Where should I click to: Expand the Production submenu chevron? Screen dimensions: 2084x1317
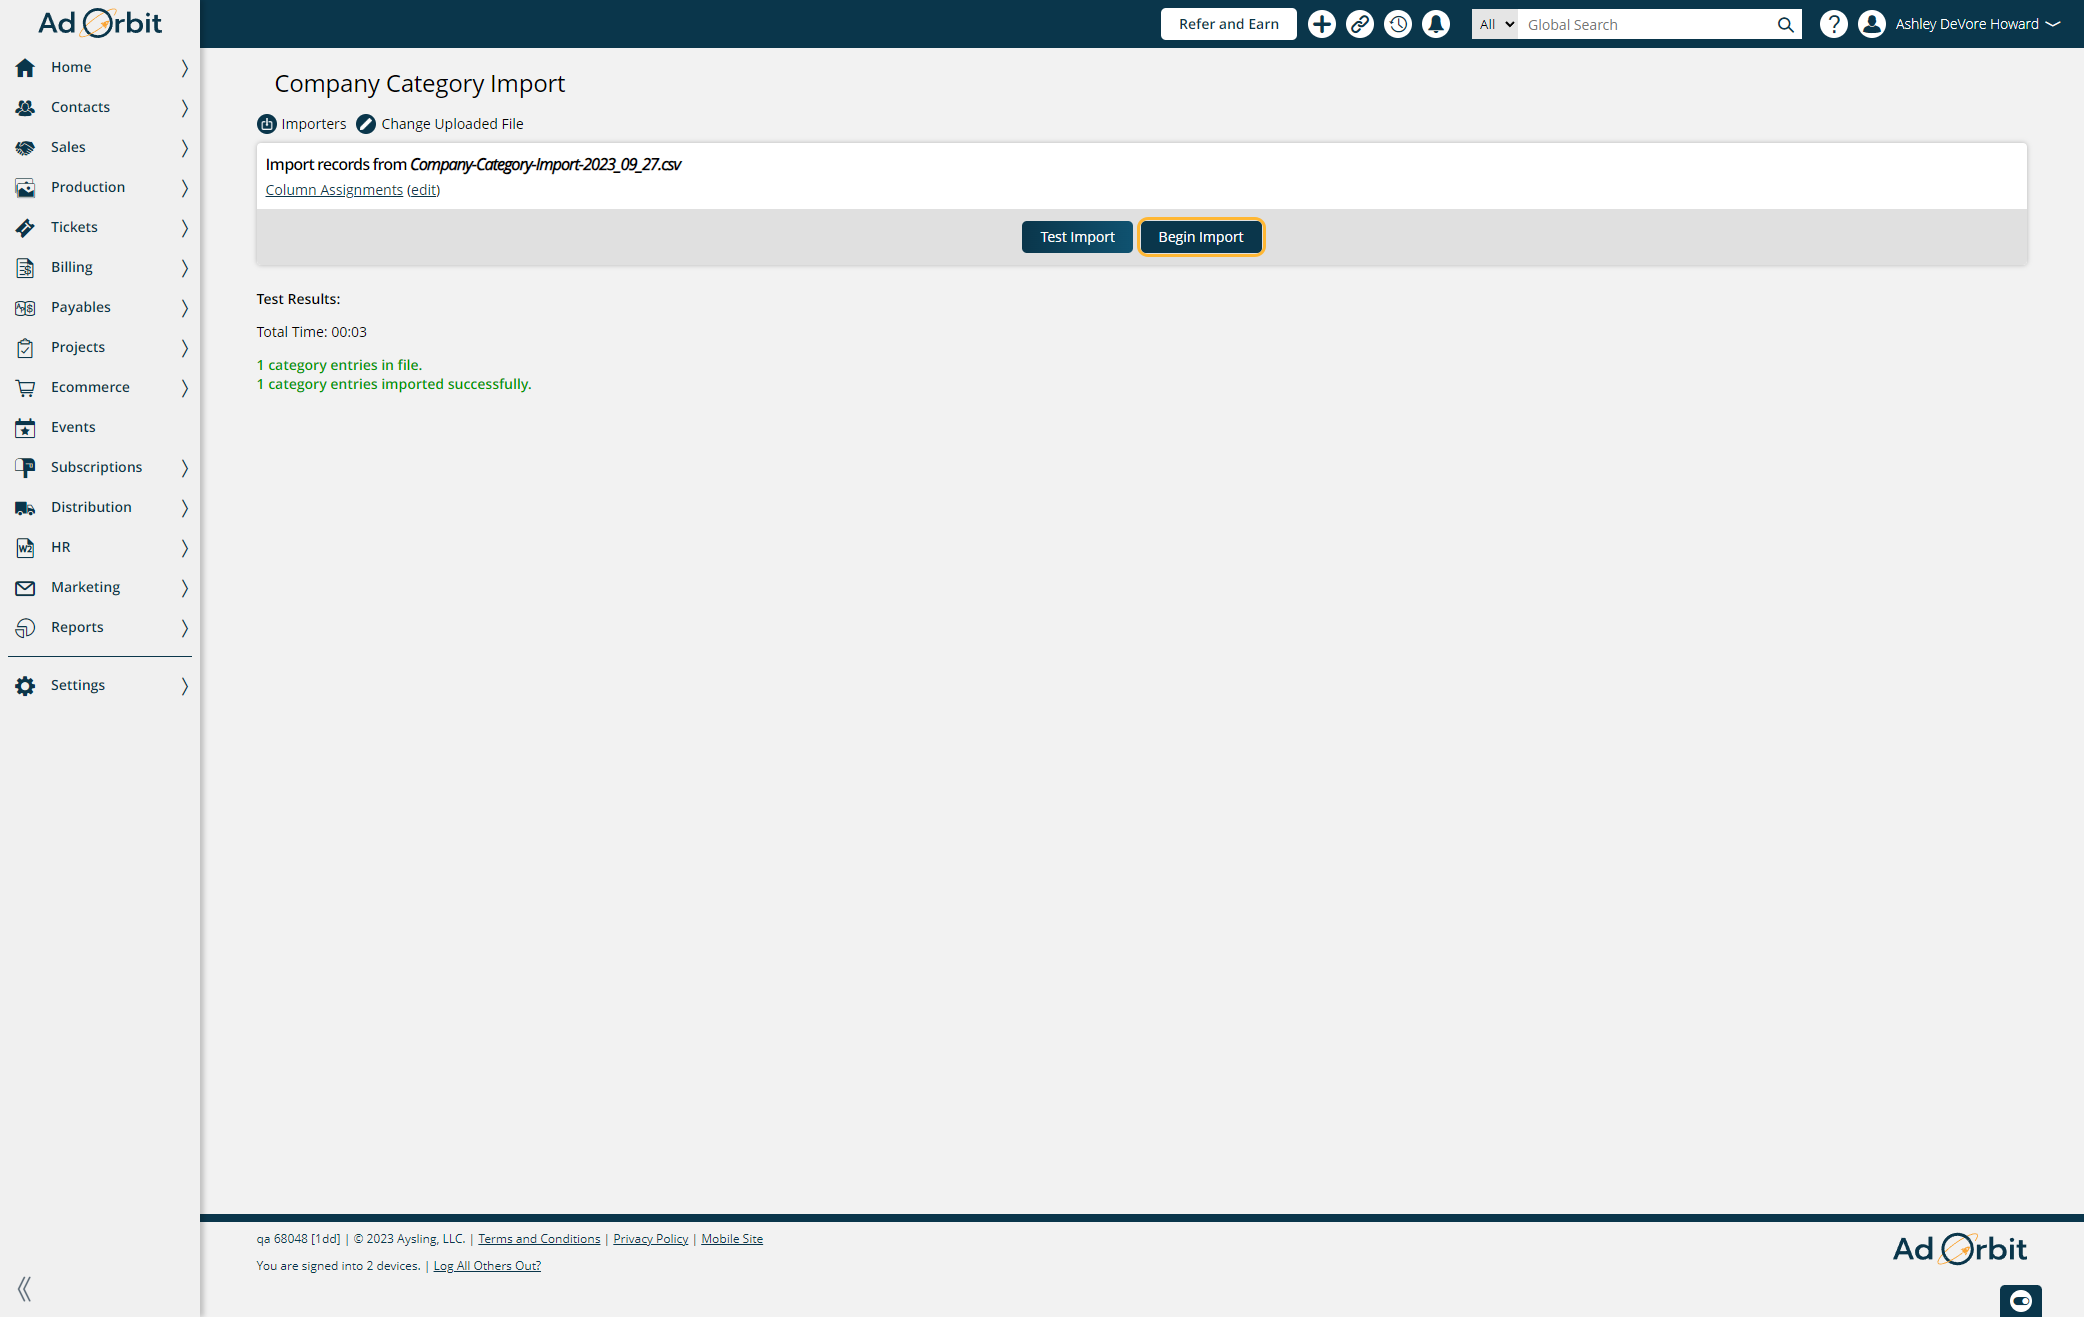point(185,188)
